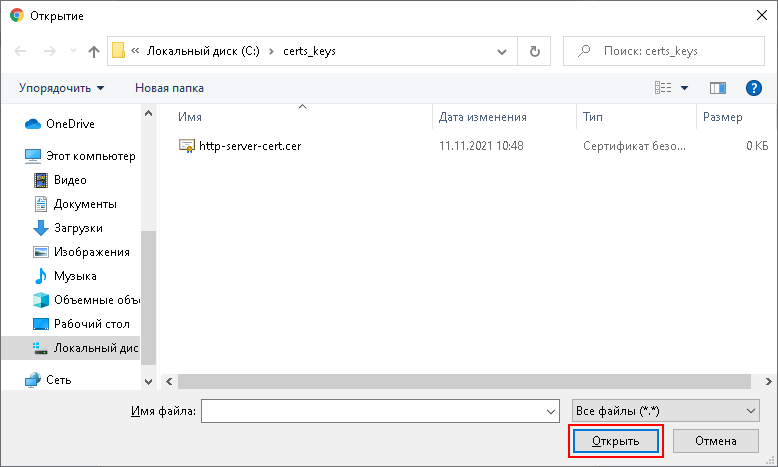Sort by Имя column header
The height and width of the screenshot is (467, 778).
[x=190, y=117]
